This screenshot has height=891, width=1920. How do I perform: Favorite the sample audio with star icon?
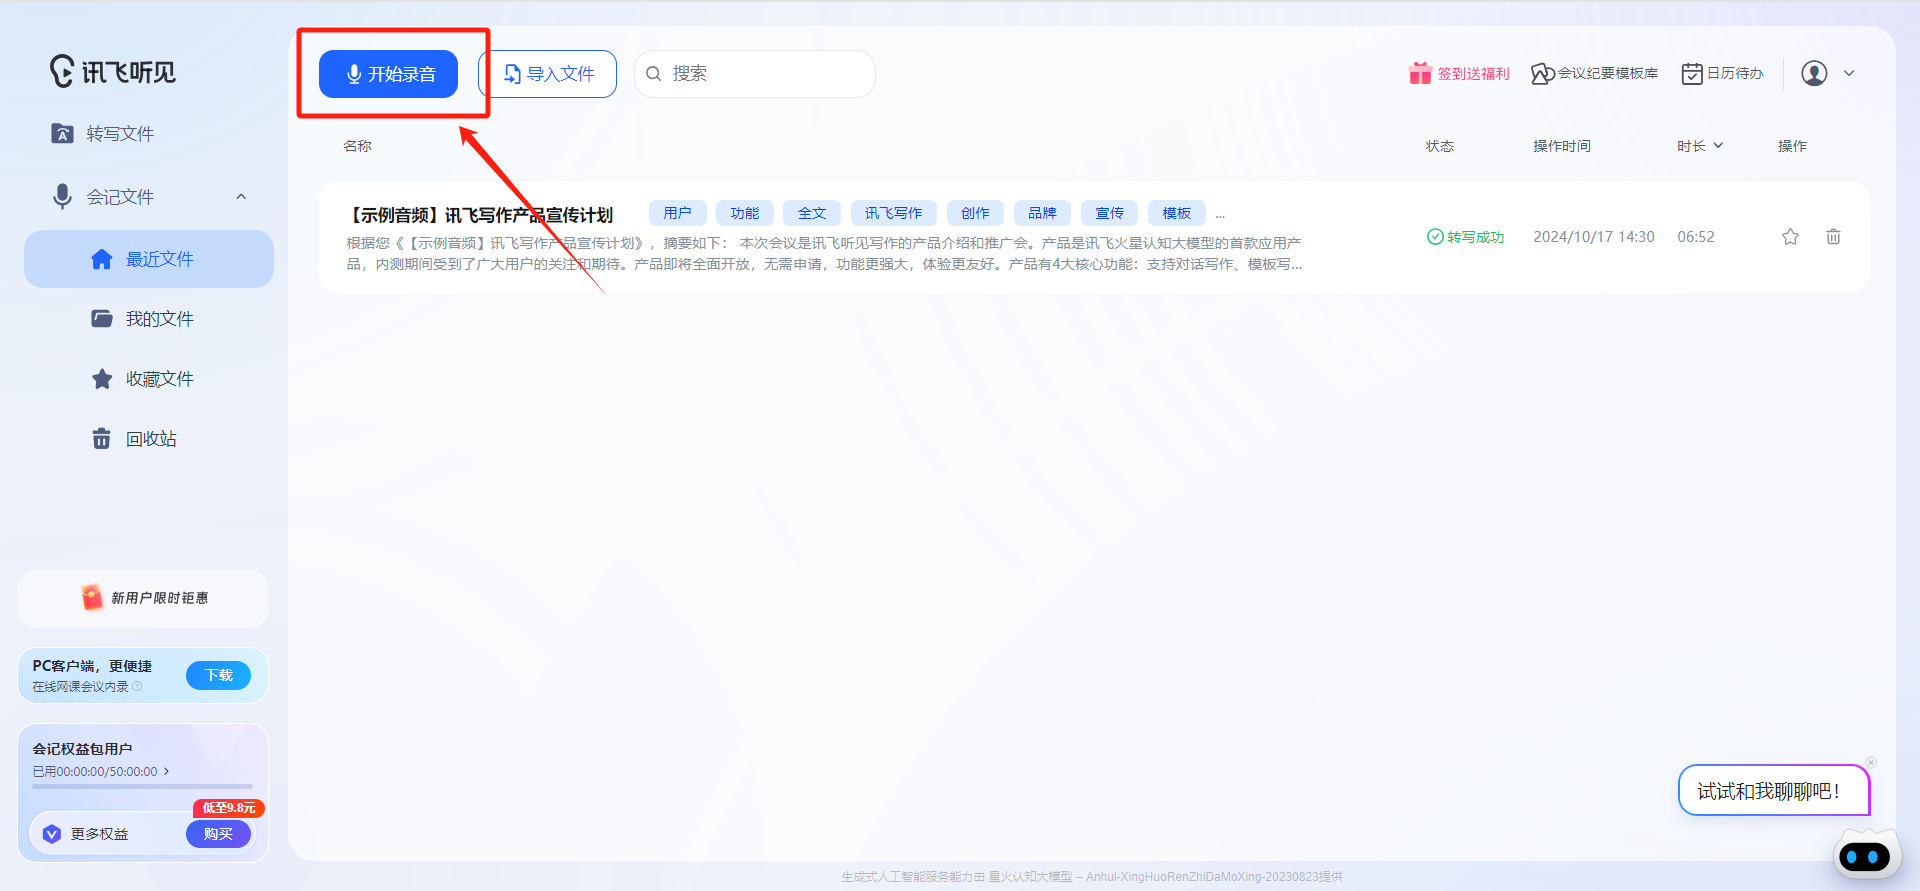pos(1790,237)
